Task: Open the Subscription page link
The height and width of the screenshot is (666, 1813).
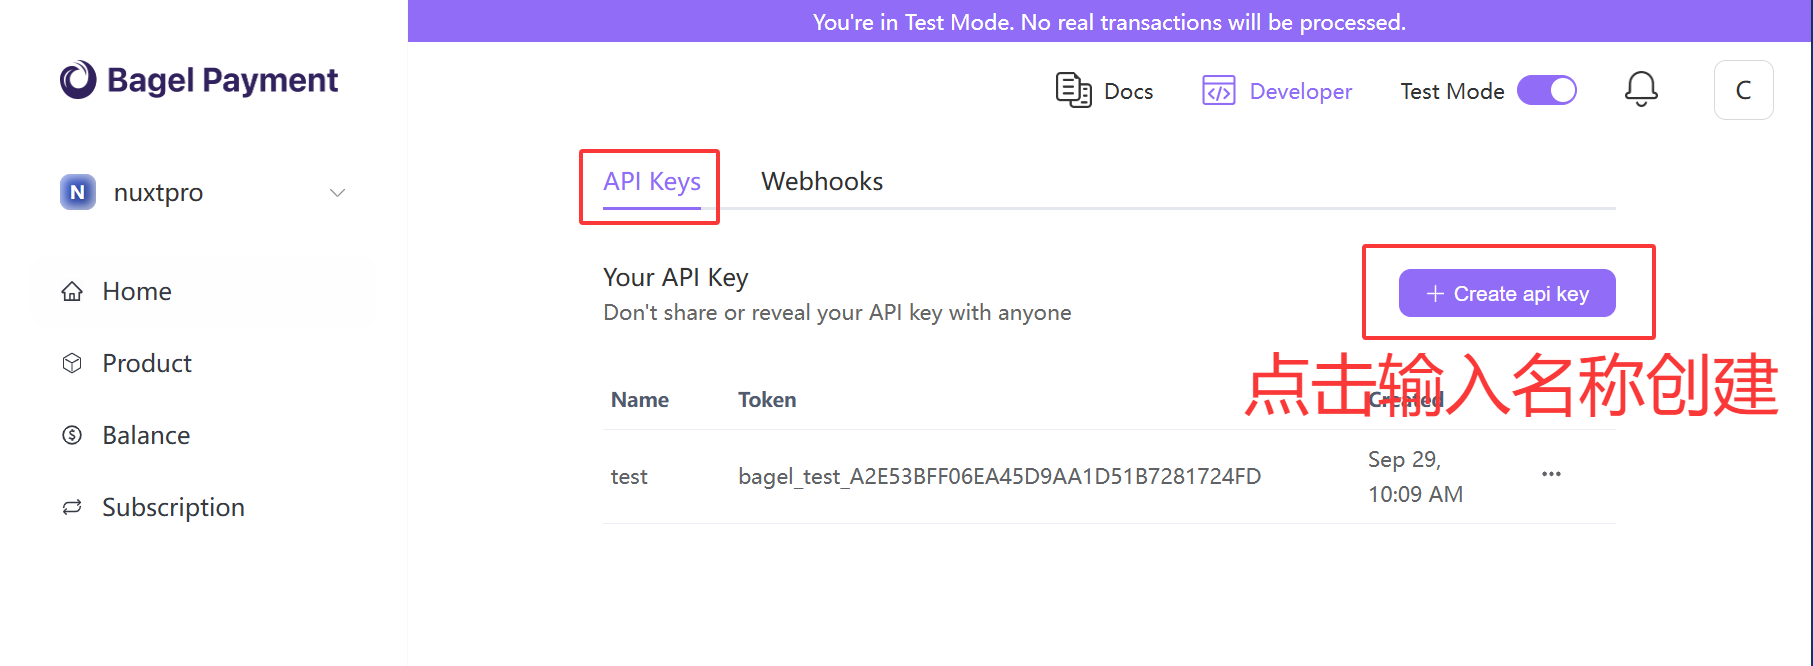Action: click(173, 507)
